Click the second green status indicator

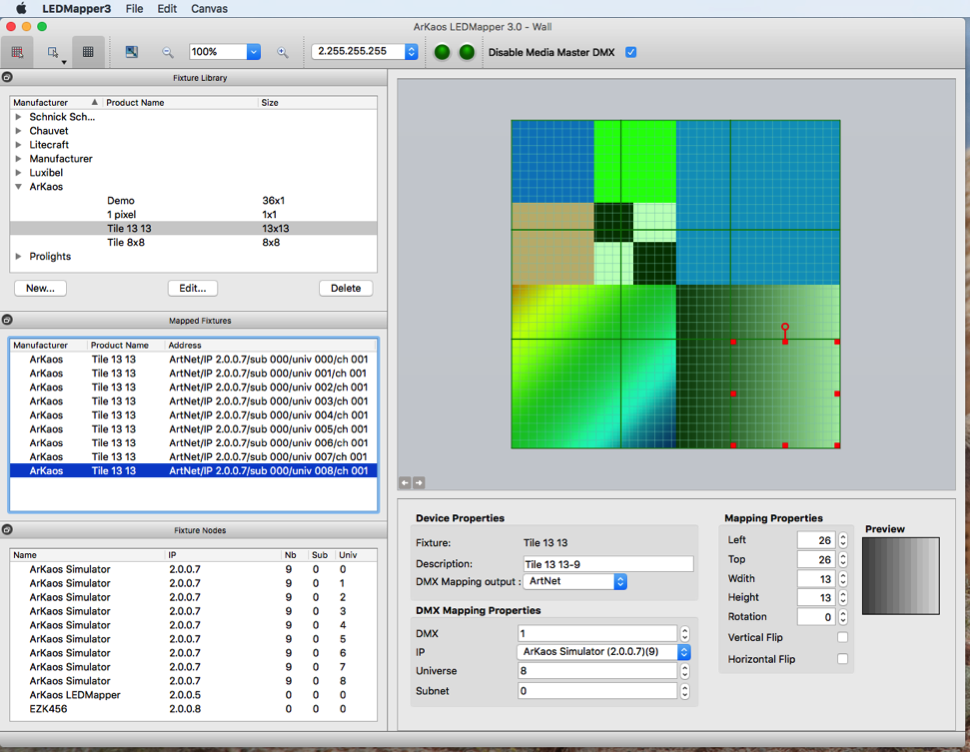(467, 52)
